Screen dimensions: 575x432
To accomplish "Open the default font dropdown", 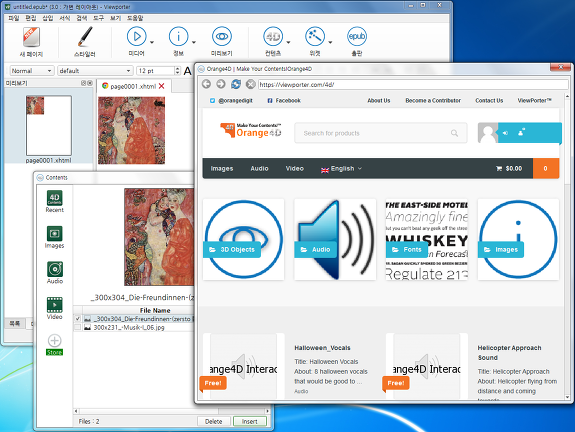I will click(x=95, y=71).
